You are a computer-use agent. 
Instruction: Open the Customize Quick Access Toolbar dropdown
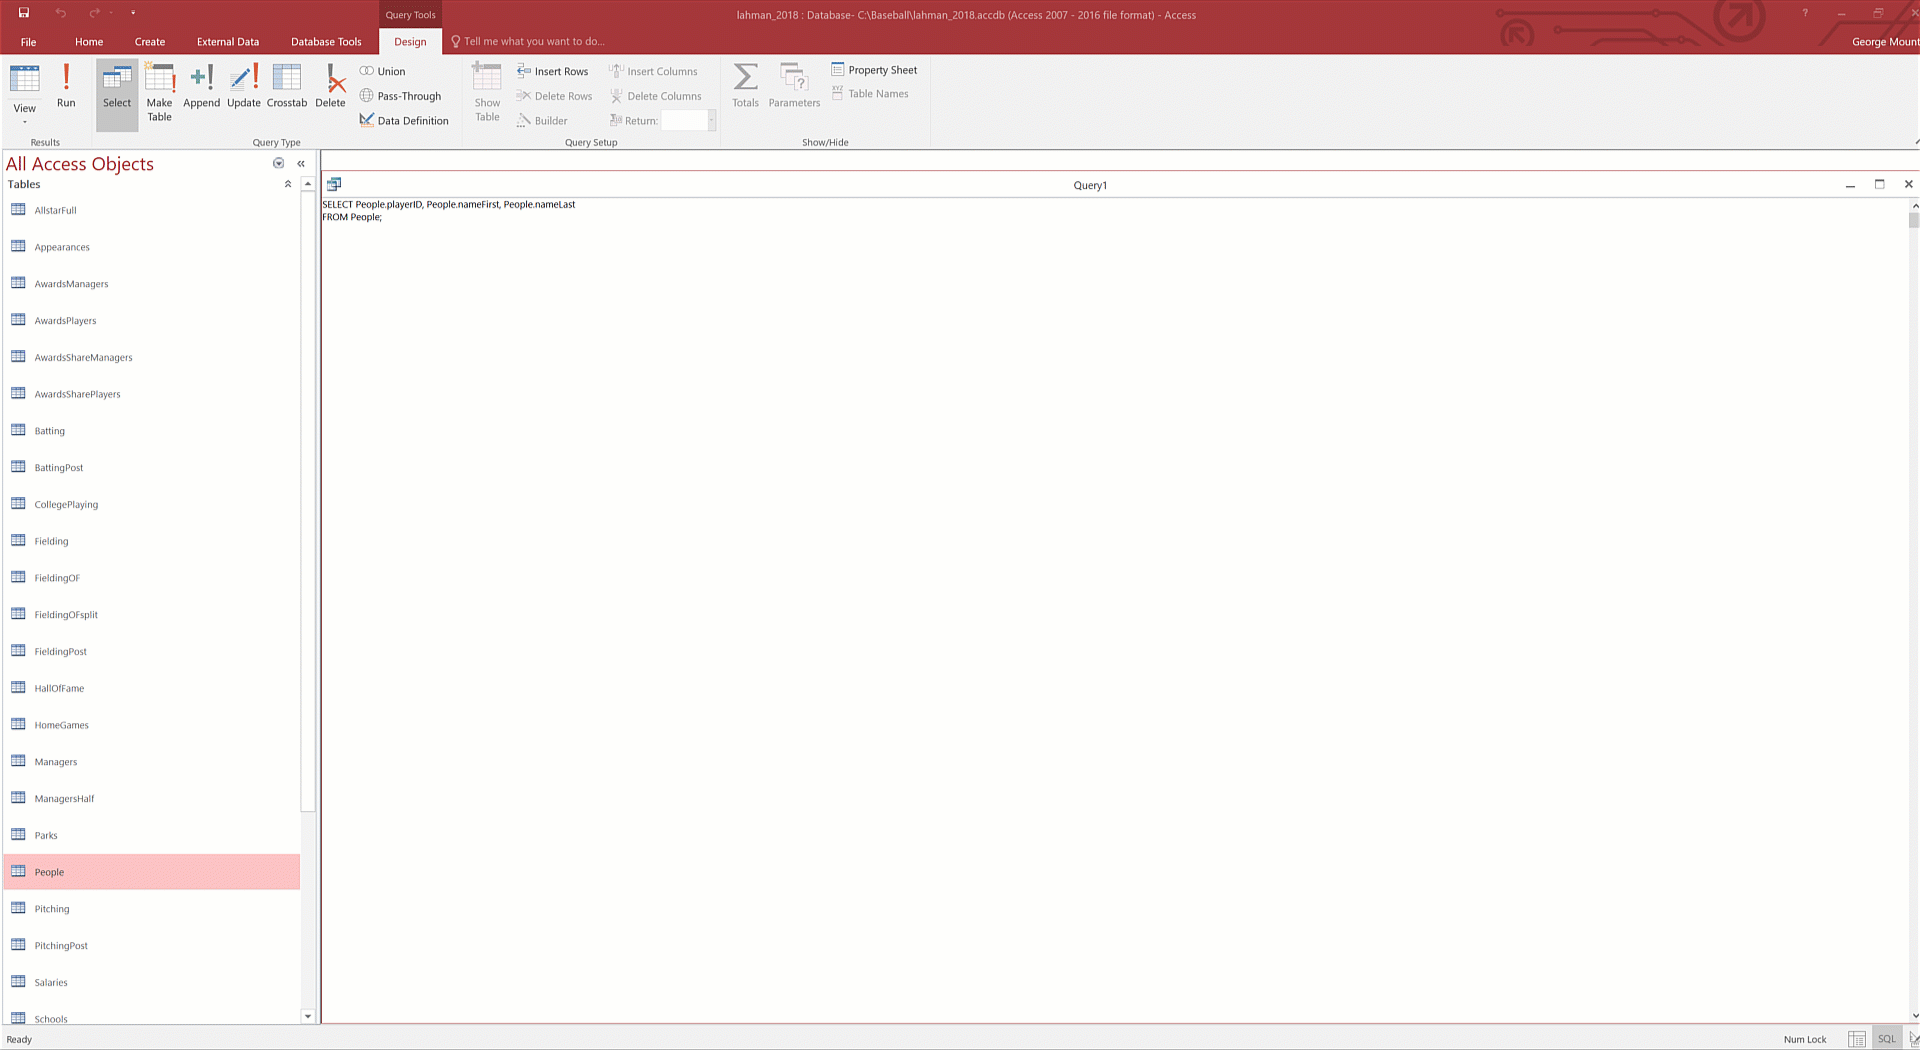[x=133, y=13]
